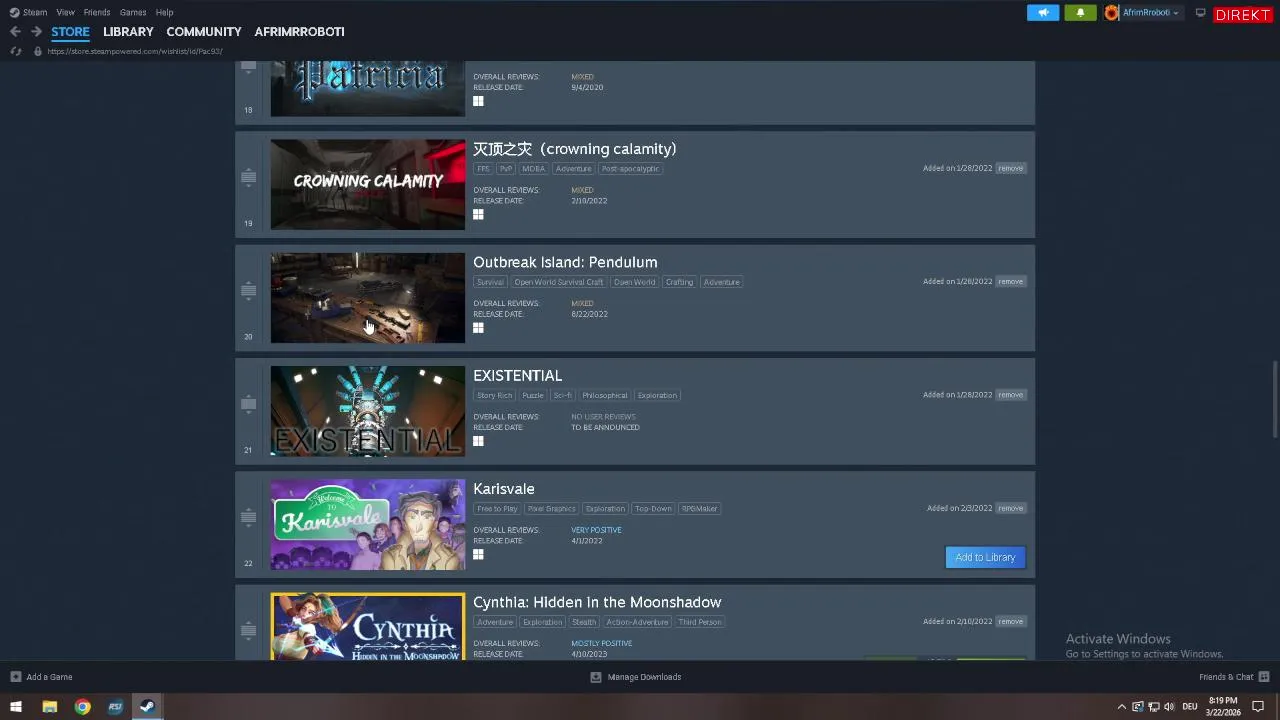This screenshot has width=1280, height=720.
Task: Click the Post-apocalyptic tag on crowning calamity
Action: click(x=630, y=169)
